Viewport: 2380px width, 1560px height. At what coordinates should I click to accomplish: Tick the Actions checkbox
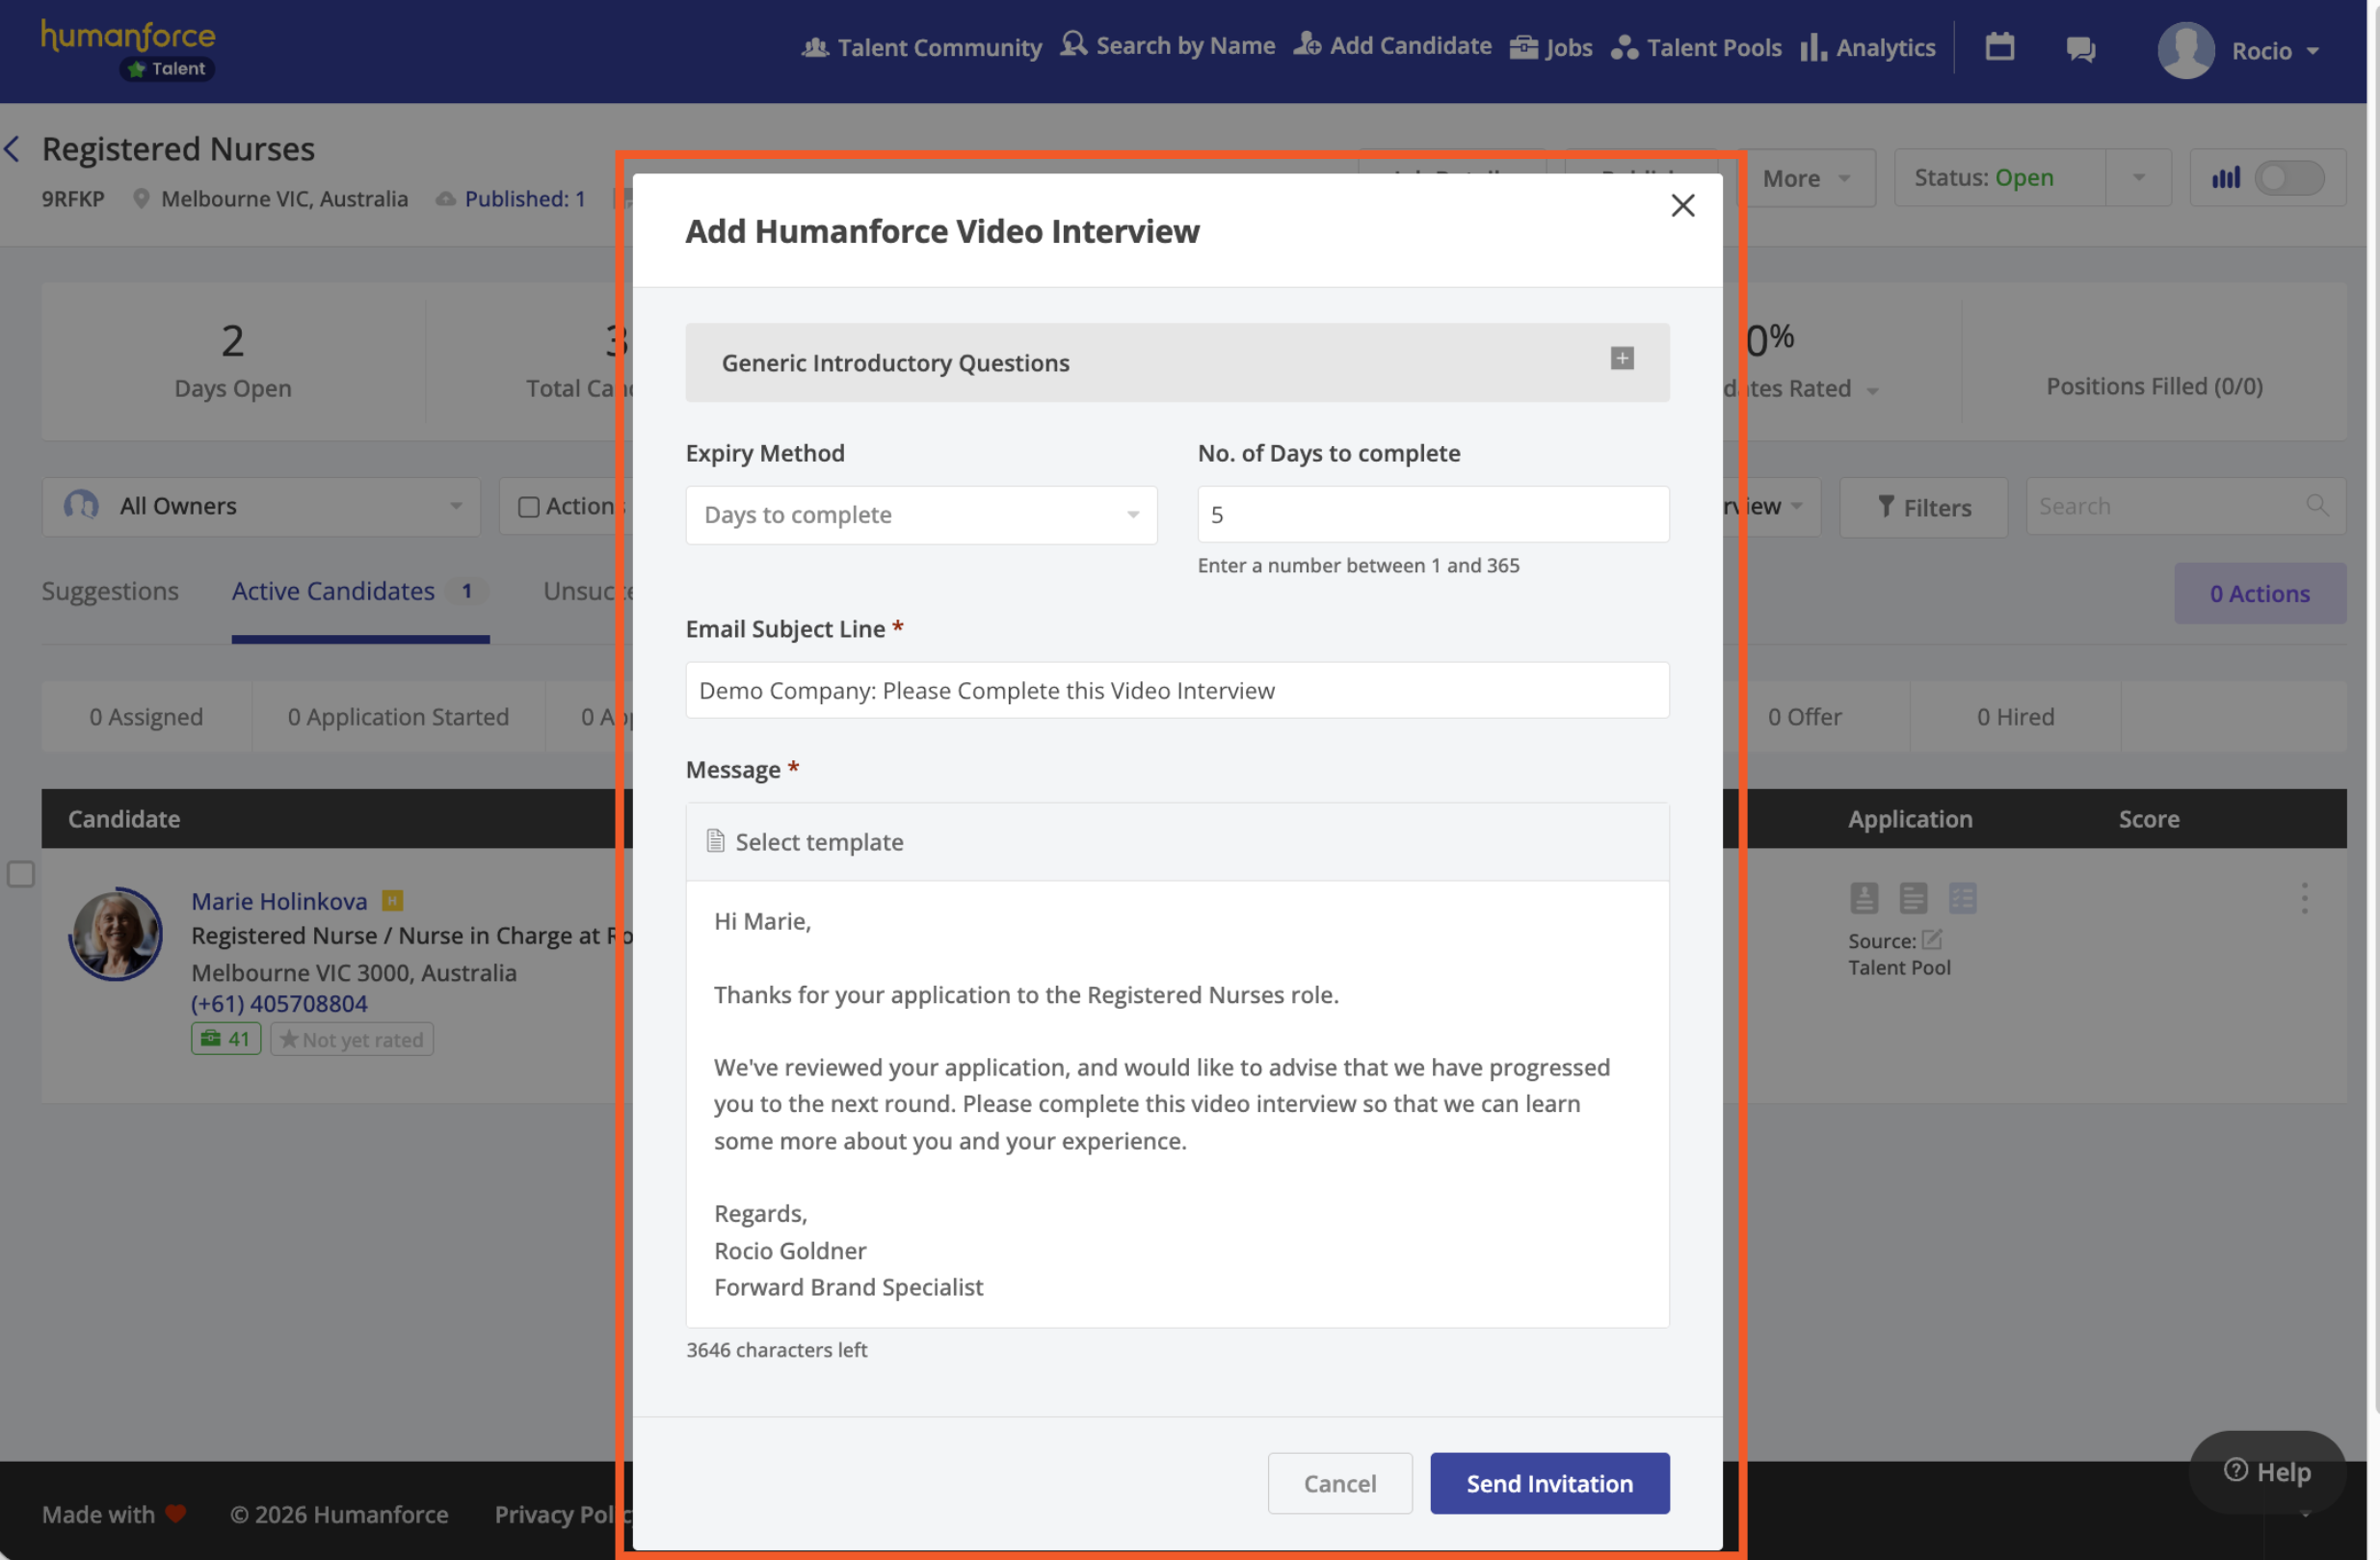click(x=528, y=507)
